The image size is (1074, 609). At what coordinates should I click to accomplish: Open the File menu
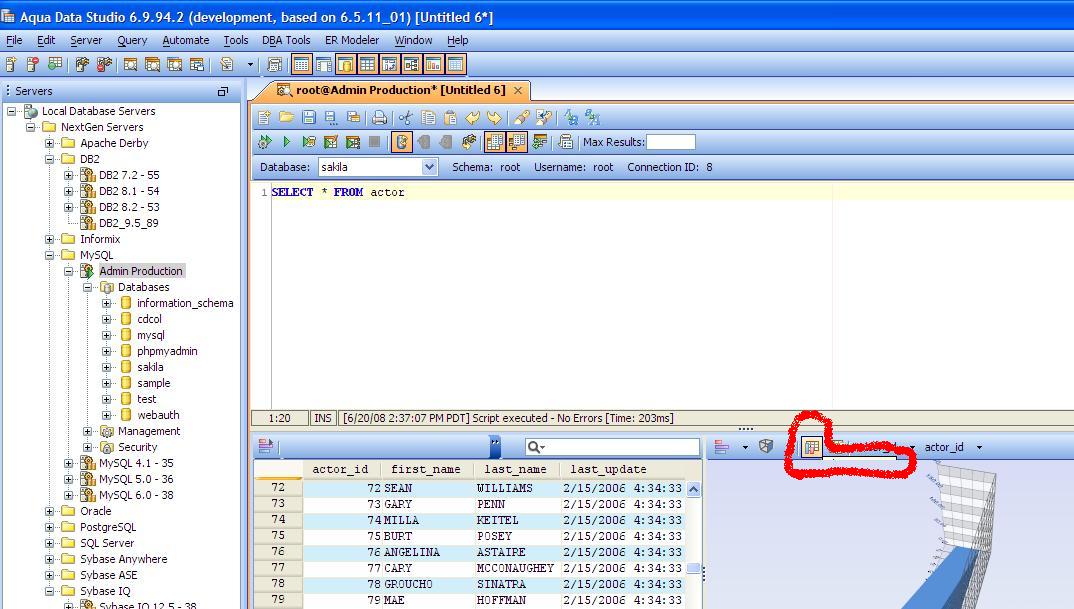click(14, 40)
